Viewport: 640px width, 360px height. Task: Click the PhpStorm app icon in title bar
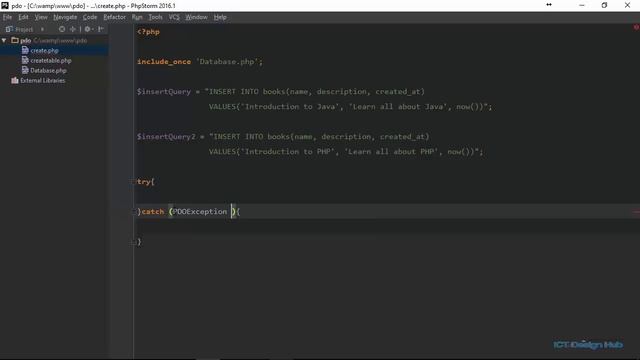pyautogui.click(x=5, y=5)
